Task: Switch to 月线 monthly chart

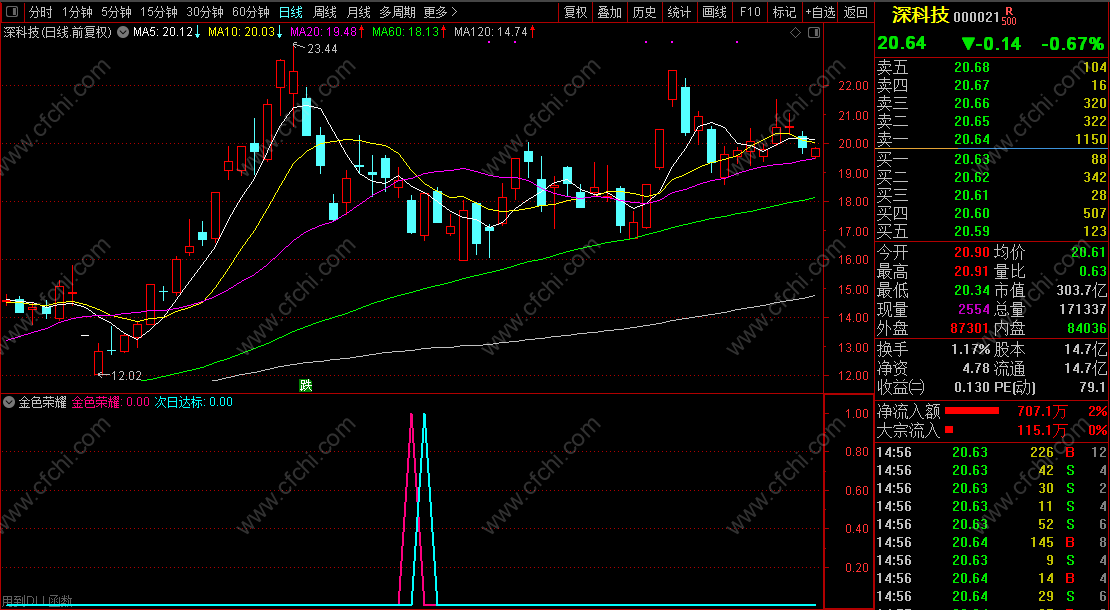Action: click(359, 12)
